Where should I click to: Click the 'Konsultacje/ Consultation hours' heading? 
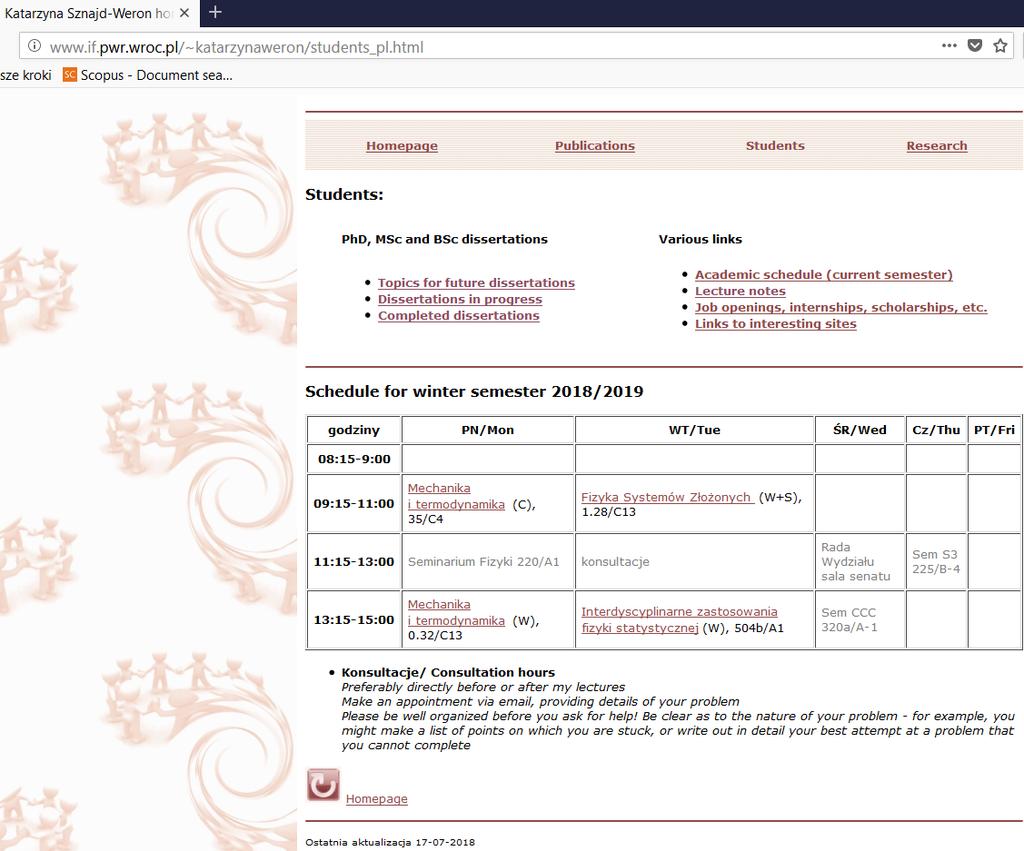pos(448,672)
